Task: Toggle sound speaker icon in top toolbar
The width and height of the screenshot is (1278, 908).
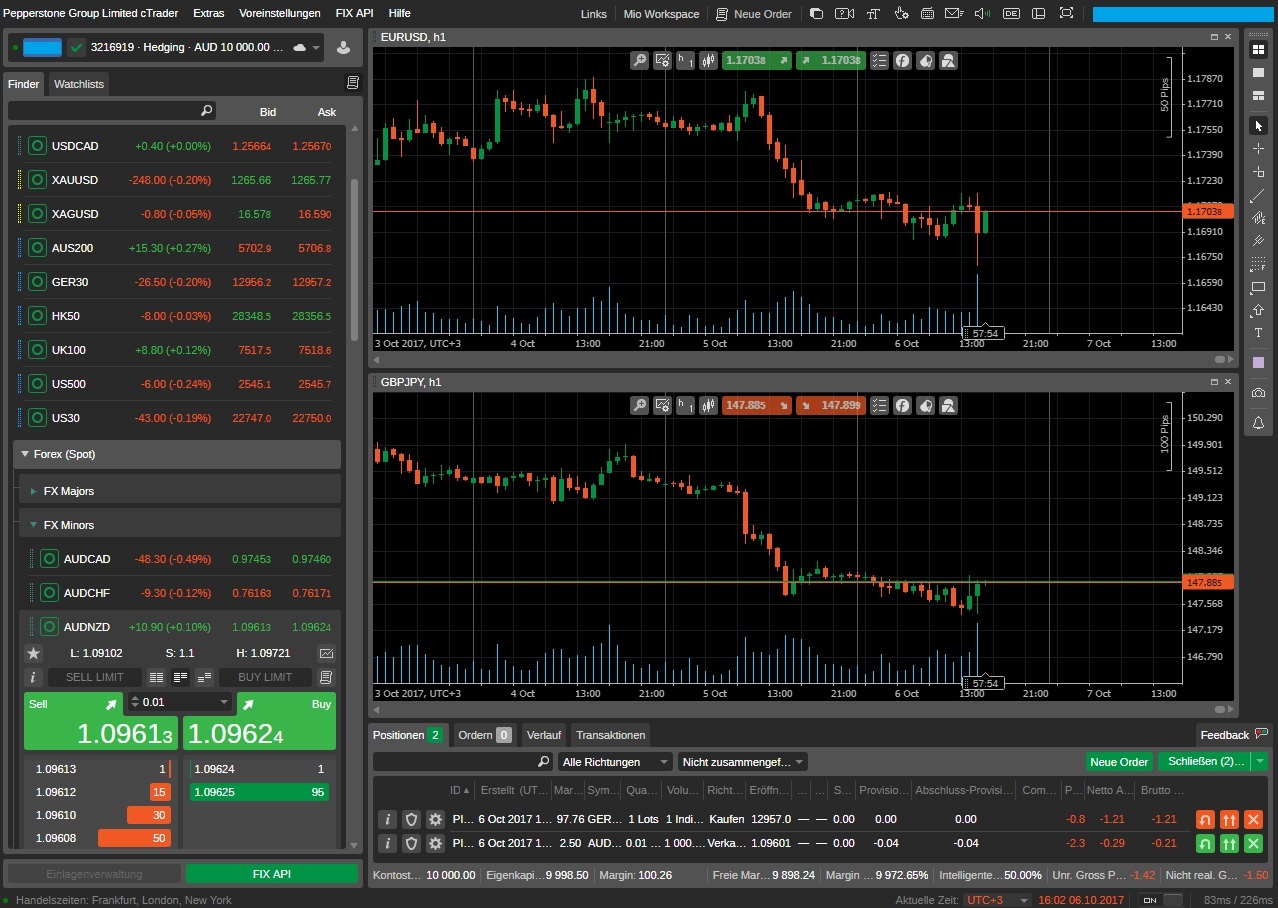Action: (x=982, y=14)
